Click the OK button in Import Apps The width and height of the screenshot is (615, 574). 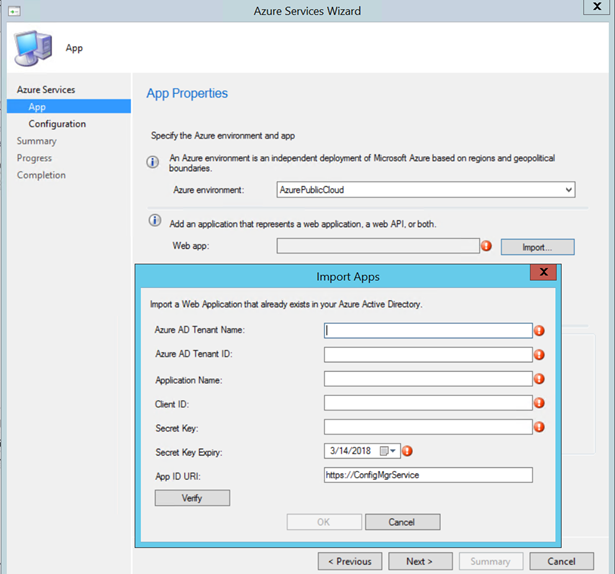[x=324, y=522]
